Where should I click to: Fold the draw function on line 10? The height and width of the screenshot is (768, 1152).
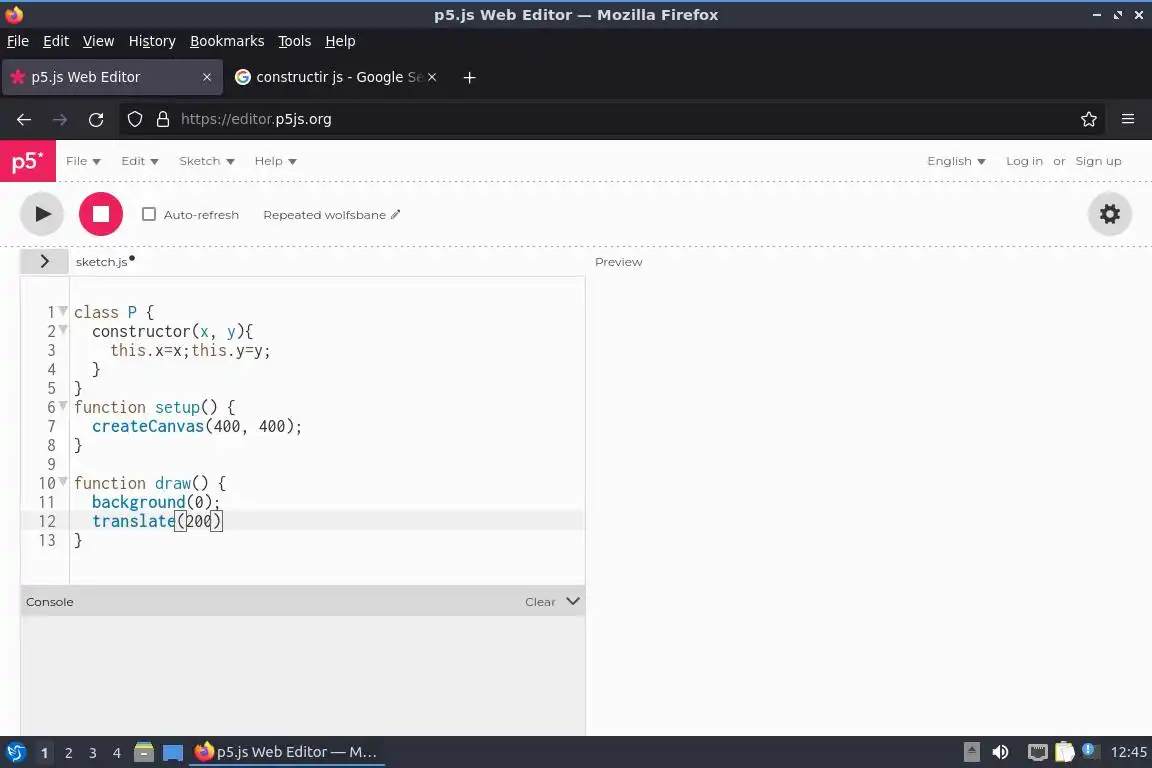[x=63, y=481]
